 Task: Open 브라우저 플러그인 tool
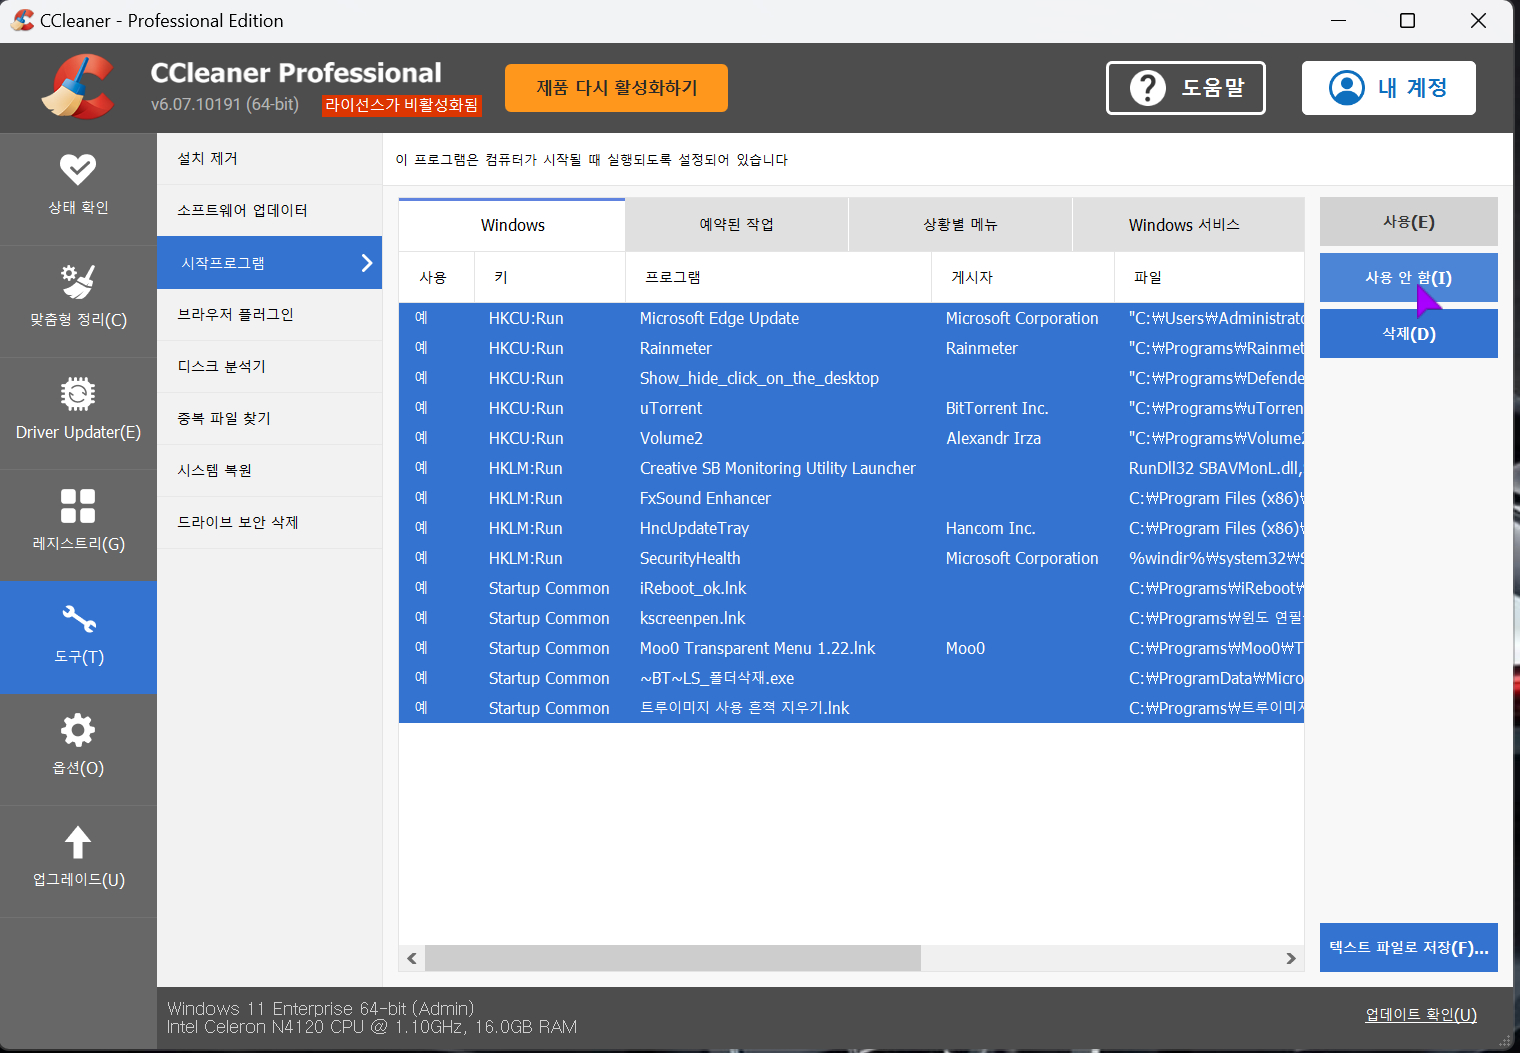269,315
